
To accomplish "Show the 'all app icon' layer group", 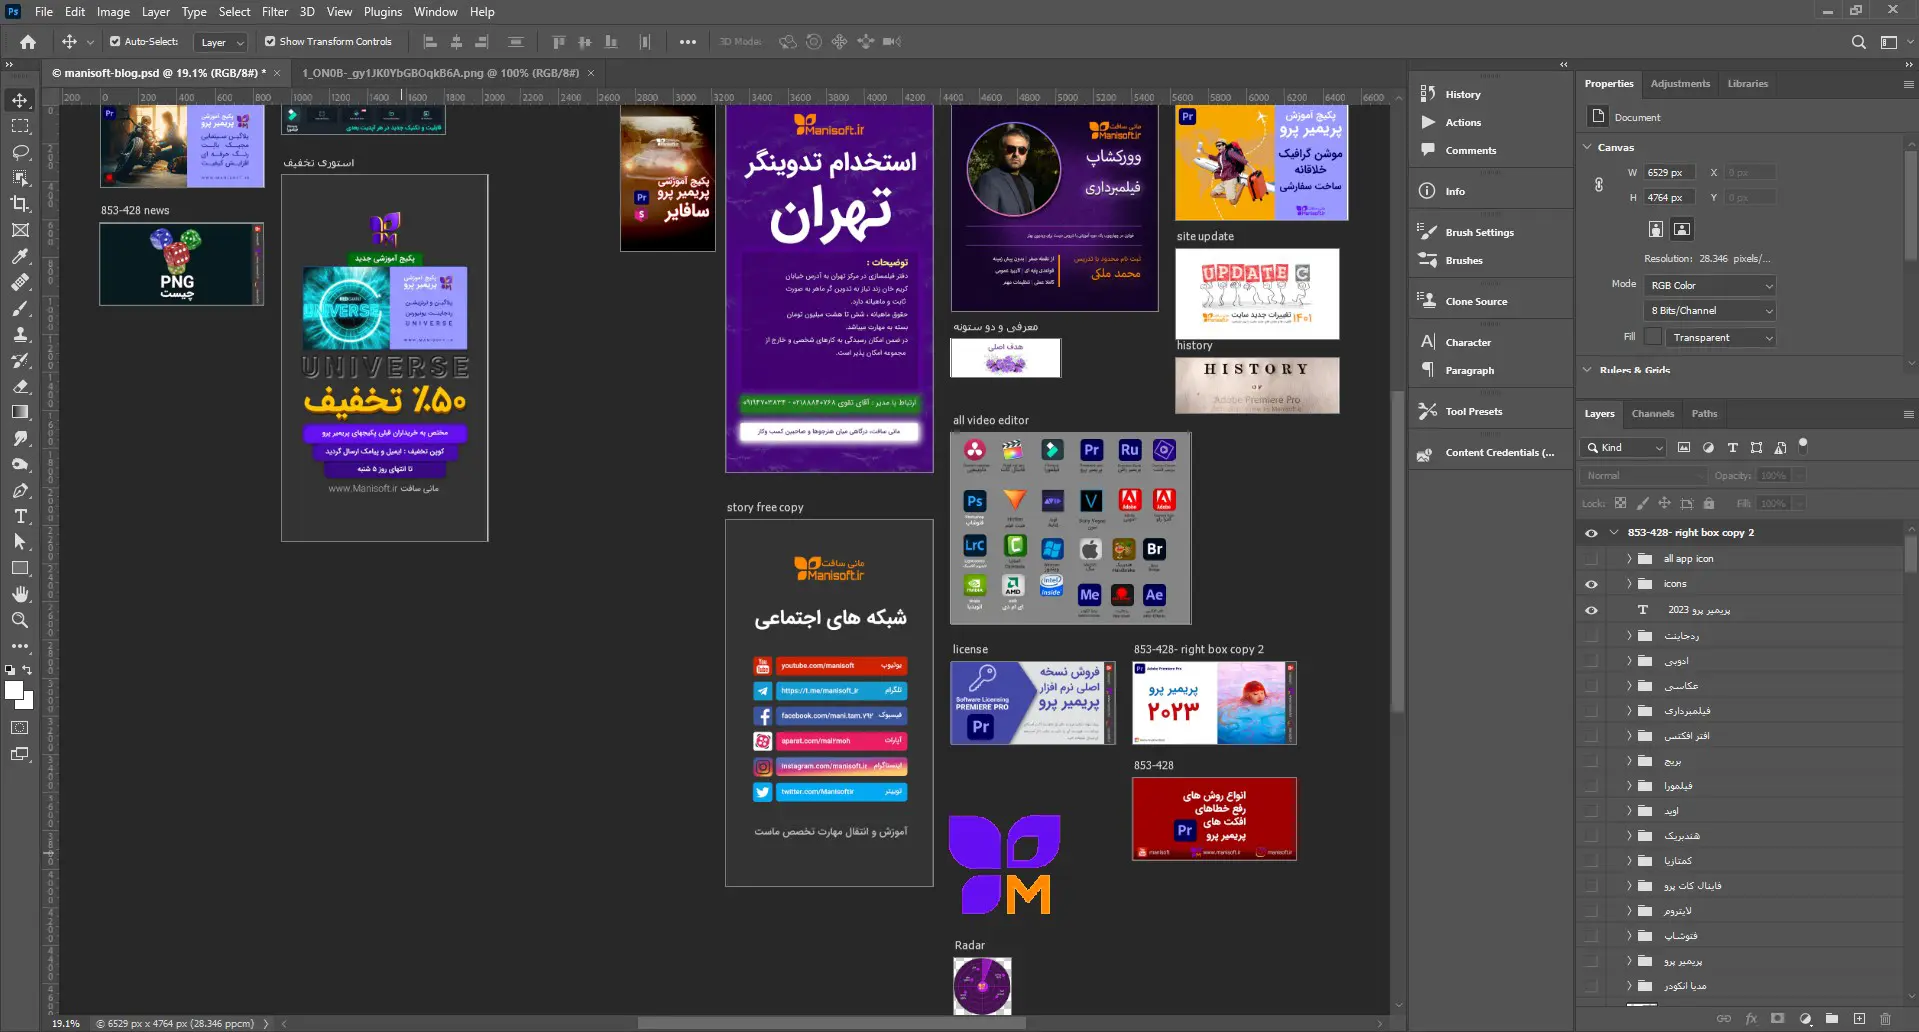I will point(1591,559).
